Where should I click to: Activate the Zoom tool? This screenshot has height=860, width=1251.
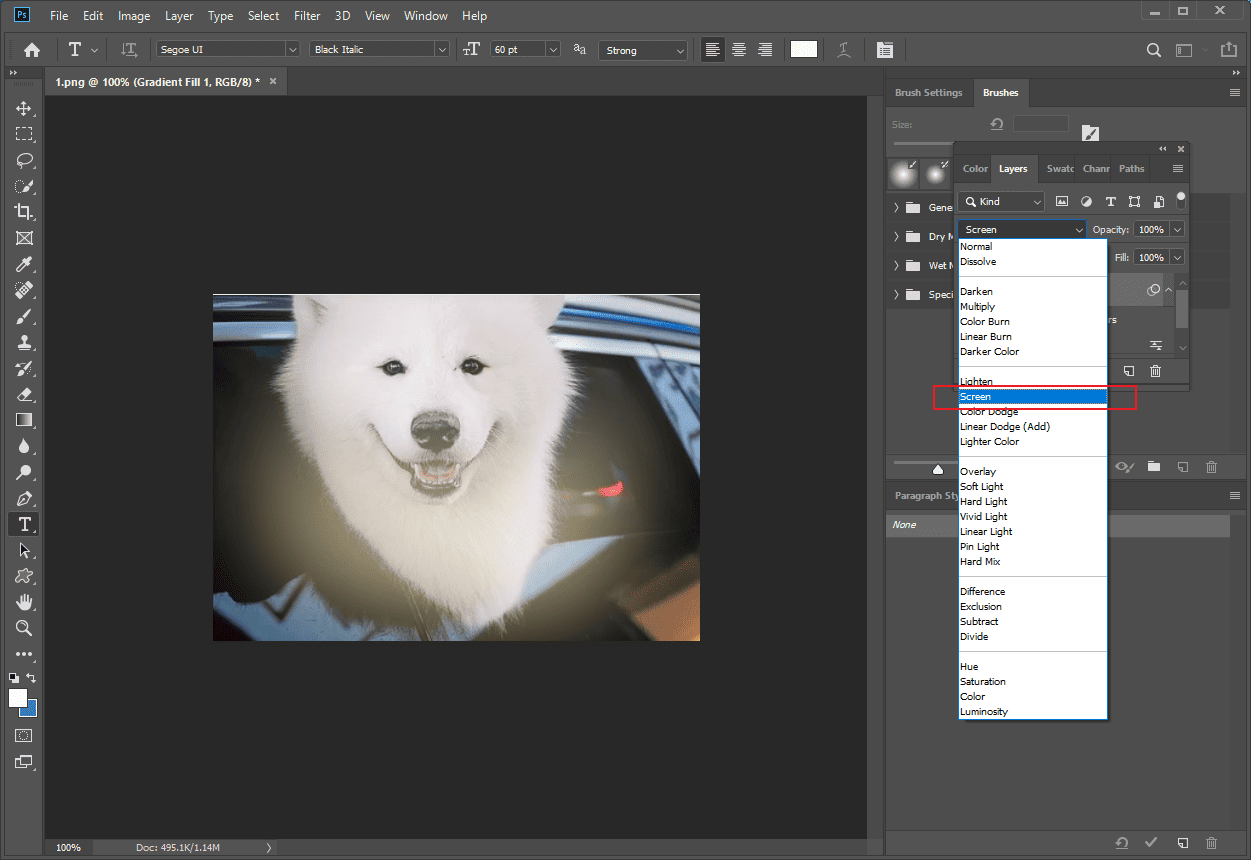(22, 628)
